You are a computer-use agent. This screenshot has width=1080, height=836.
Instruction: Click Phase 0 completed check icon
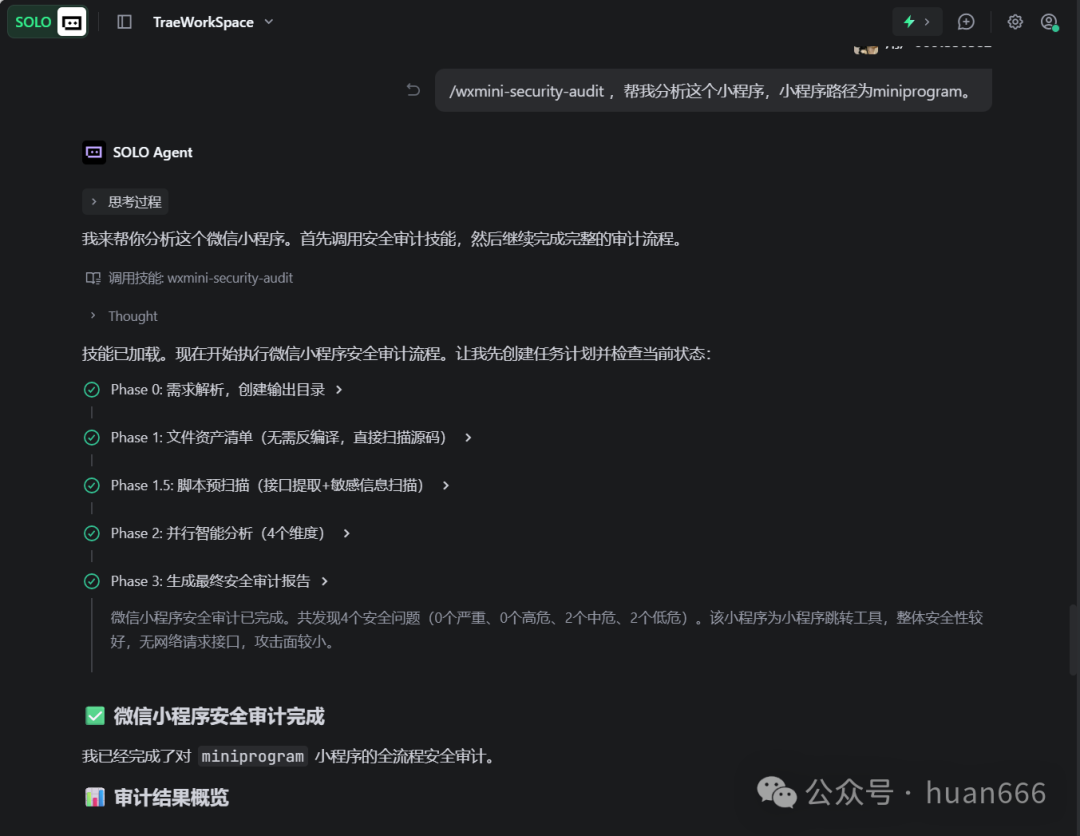[92, 390]
